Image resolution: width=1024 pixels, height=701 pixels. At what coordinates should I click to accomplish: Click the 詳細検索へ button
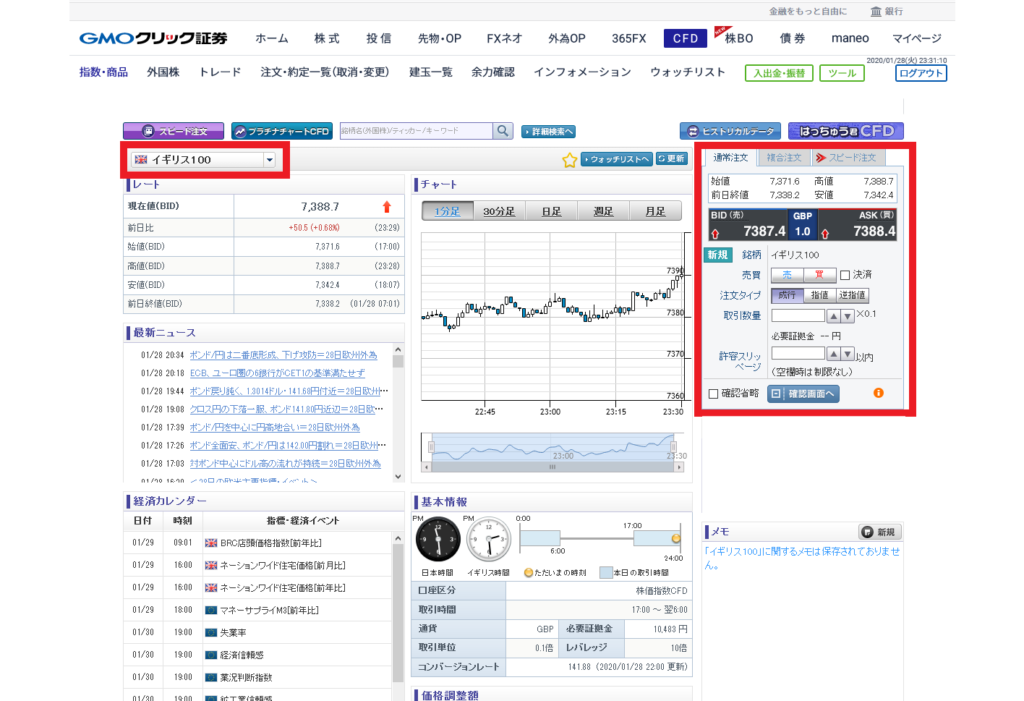point(548,132)
